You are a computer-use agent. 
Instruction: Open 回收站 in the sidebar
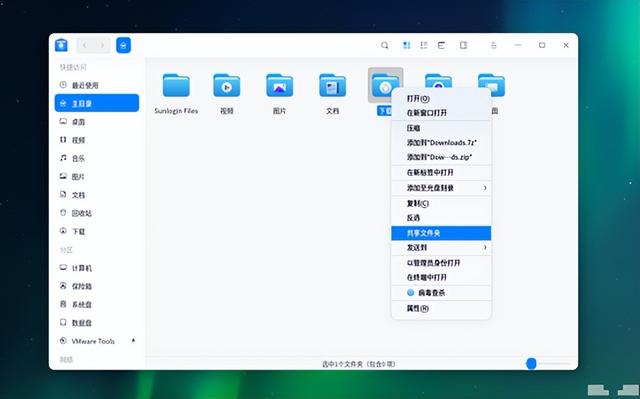tap(97, 213)
